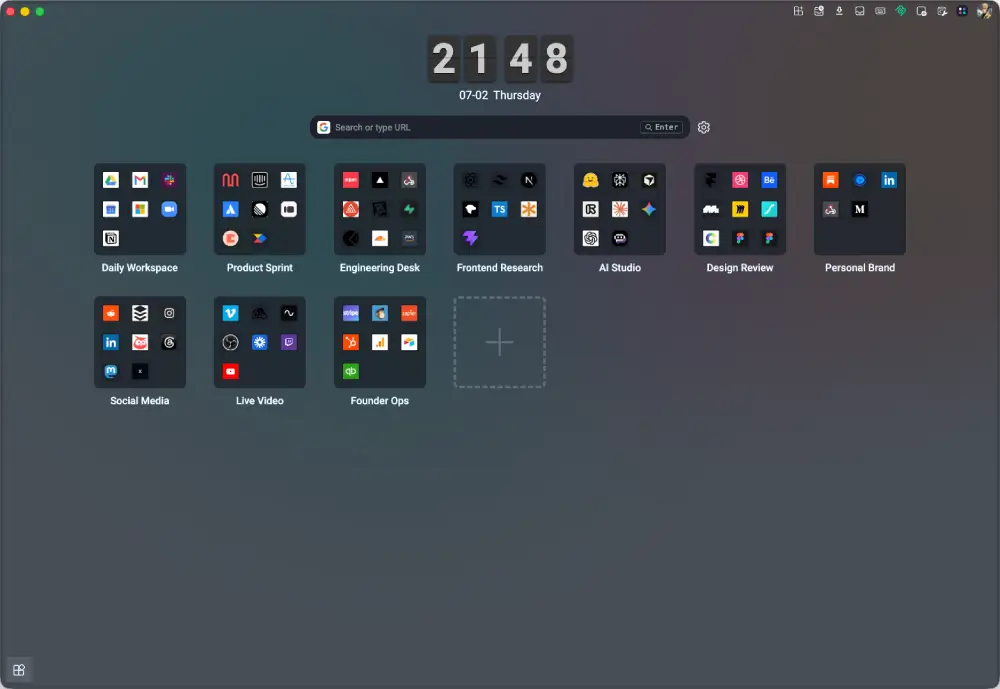
Task: Open Behance in Design Review
Action: [769, 180]
